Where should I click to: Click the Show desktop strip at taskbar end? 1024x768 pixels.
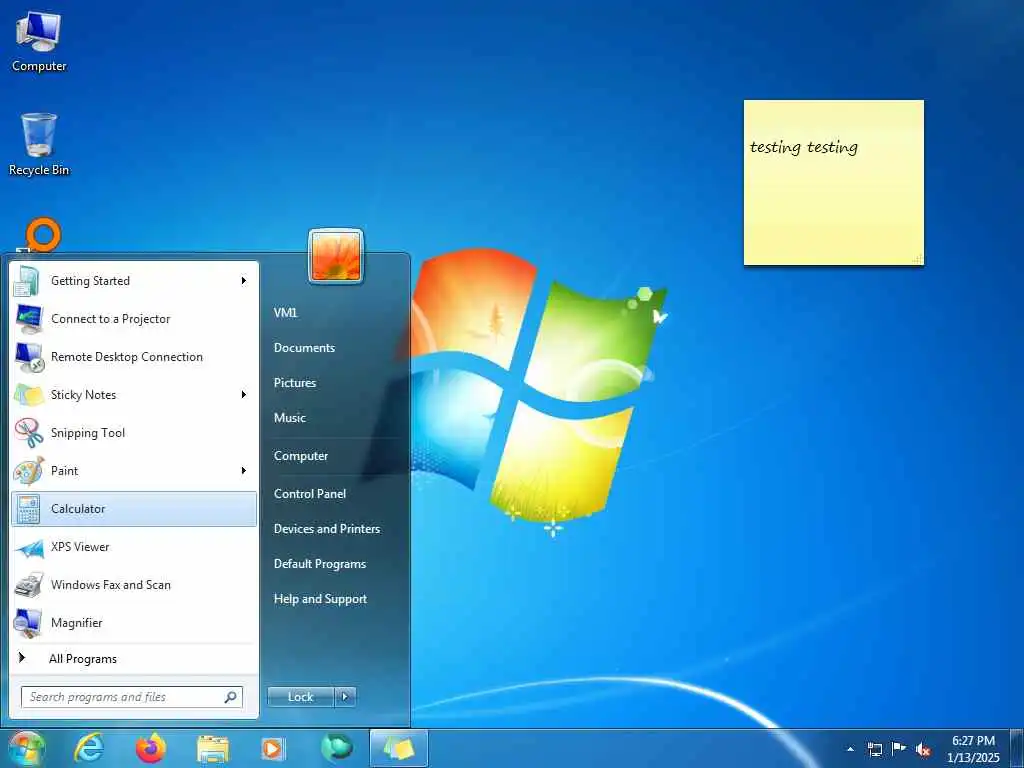click(1017, 749)
